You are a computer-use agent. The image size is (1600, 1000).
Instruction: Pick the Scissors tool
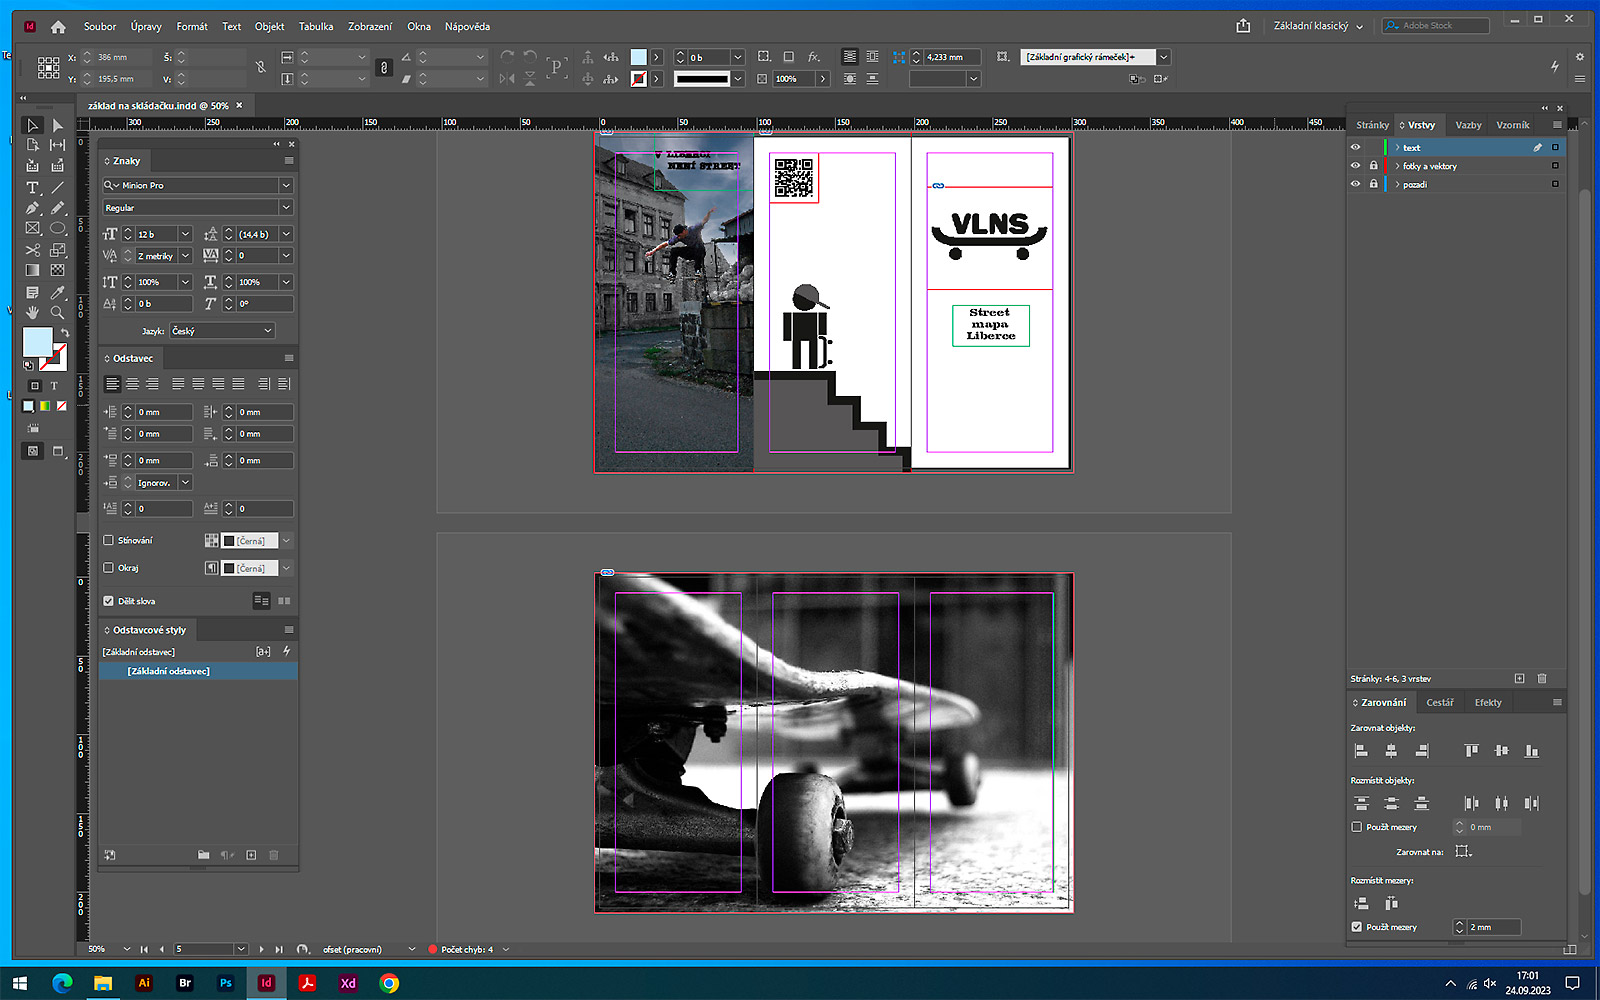(x=32, y=250)
